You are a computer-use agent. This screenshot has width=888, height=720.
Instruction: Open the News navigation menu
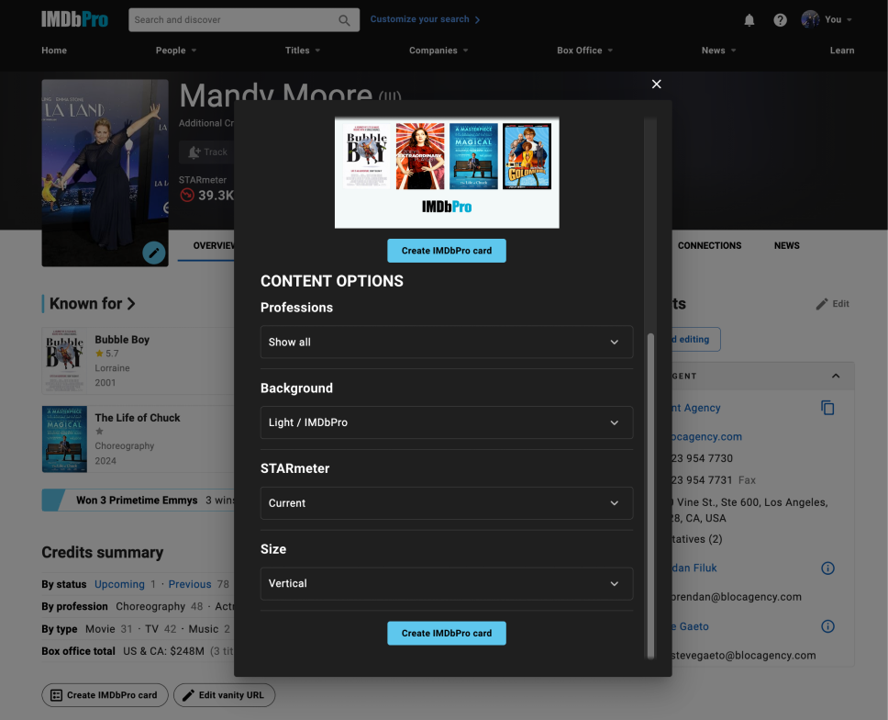click(x=719, y=50)
